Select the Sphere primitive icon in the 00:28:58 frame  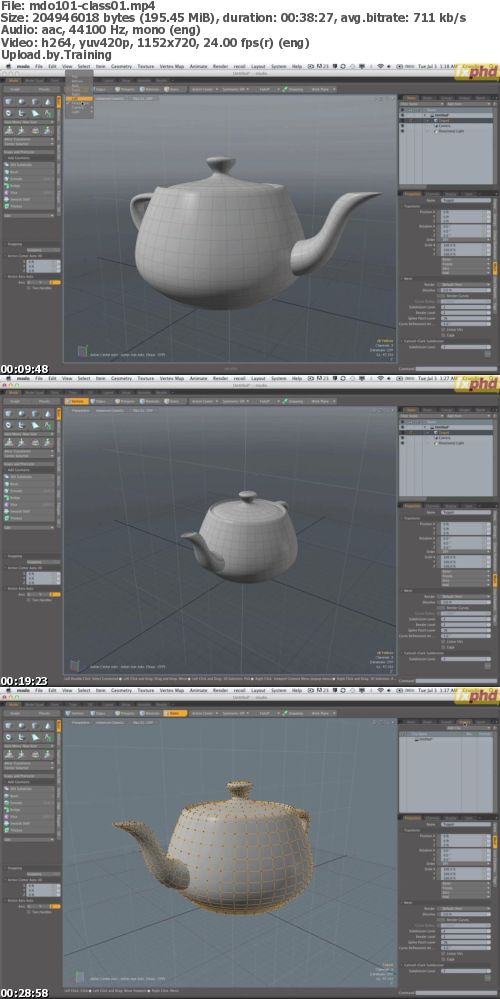tap(22, 726)
